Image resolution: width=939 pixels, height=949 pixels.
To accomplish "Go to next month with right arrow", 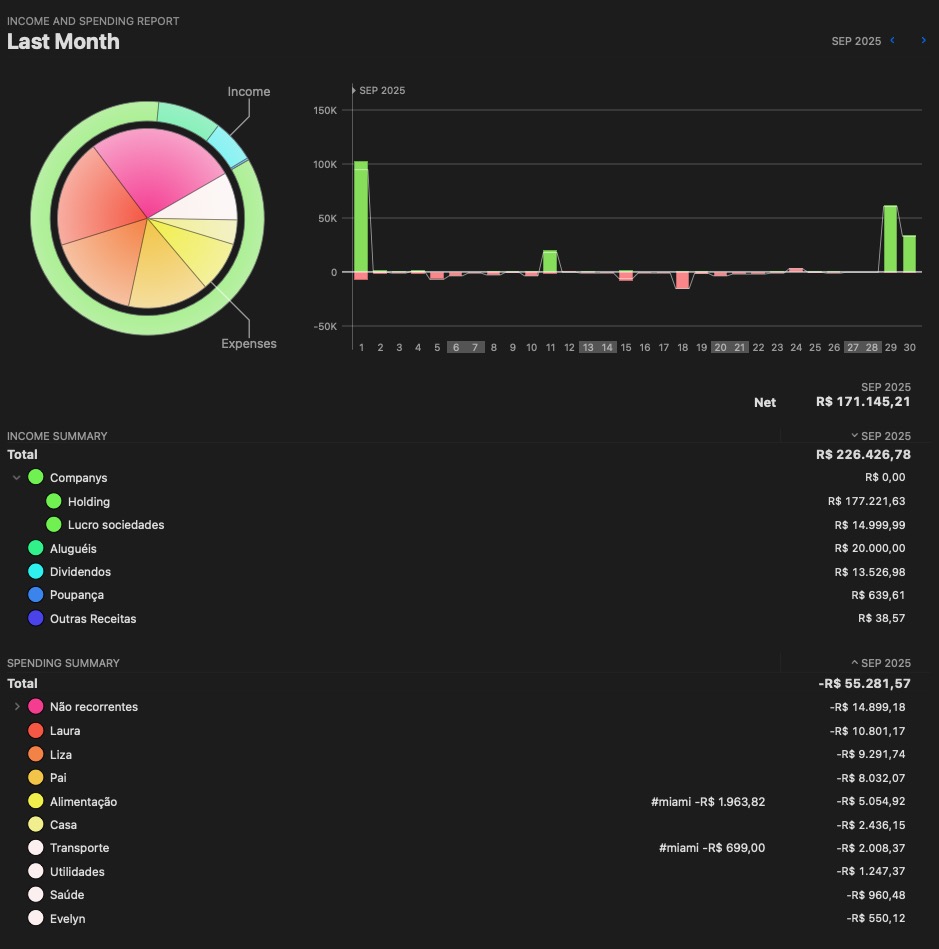I will point(923,41).
